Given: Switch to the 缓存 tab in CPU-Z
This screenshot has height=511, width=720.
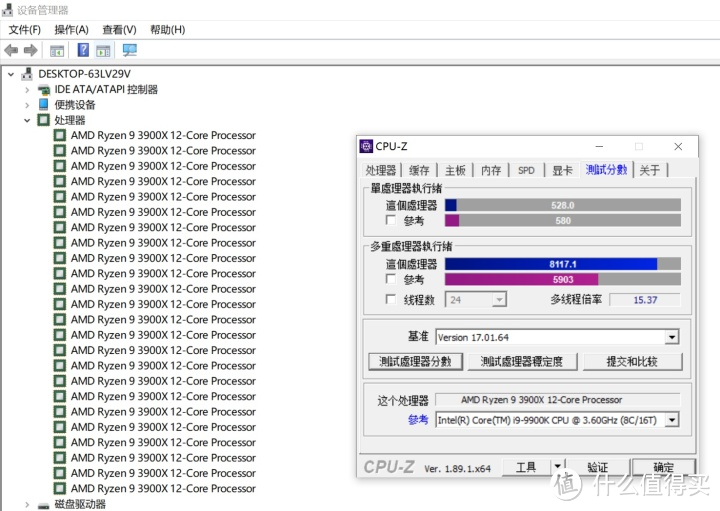Looking at the screenshot, I should [419, 170].
